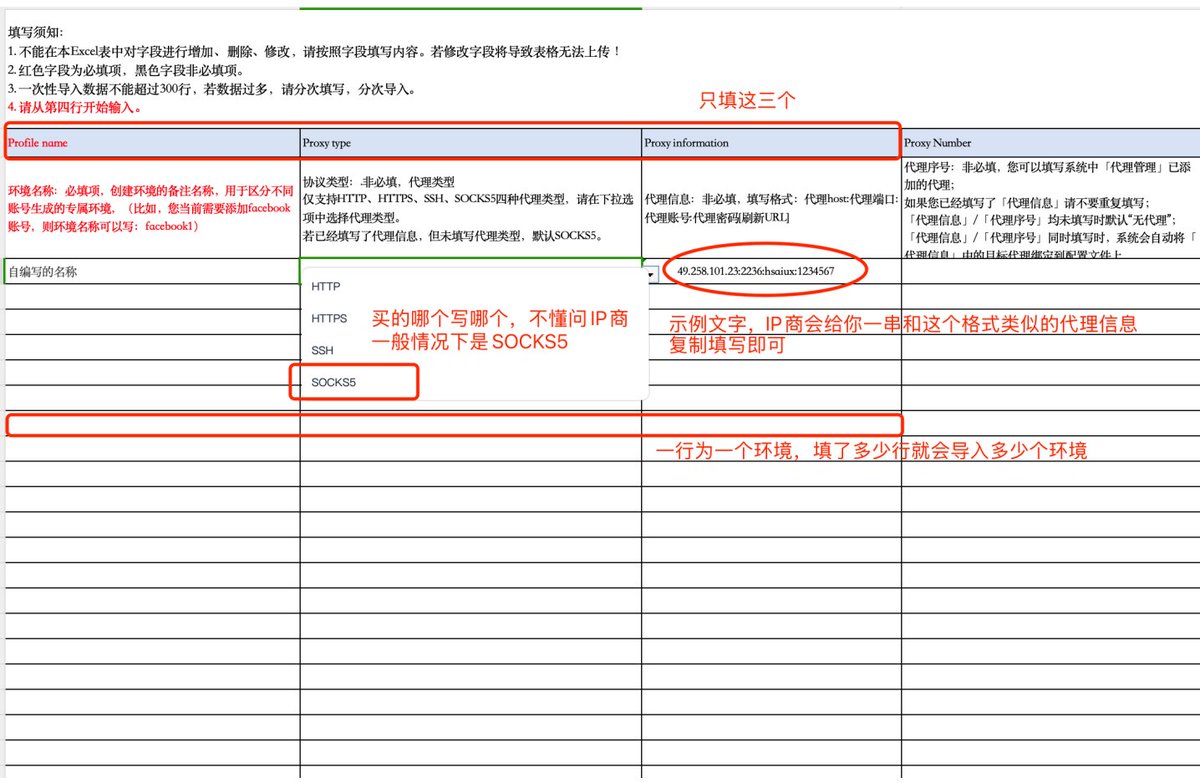1200x783 pixels.
Task: Select the 'Profile name' header cell
Action: (152, 143)
